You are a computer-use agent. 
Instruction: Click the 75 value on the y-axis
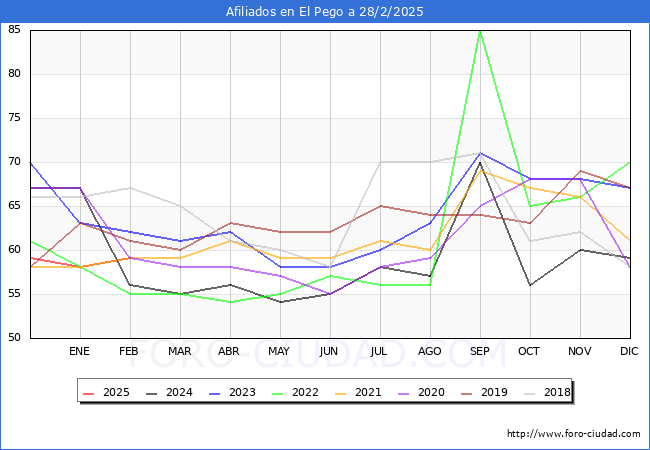[x=14, y=118]
